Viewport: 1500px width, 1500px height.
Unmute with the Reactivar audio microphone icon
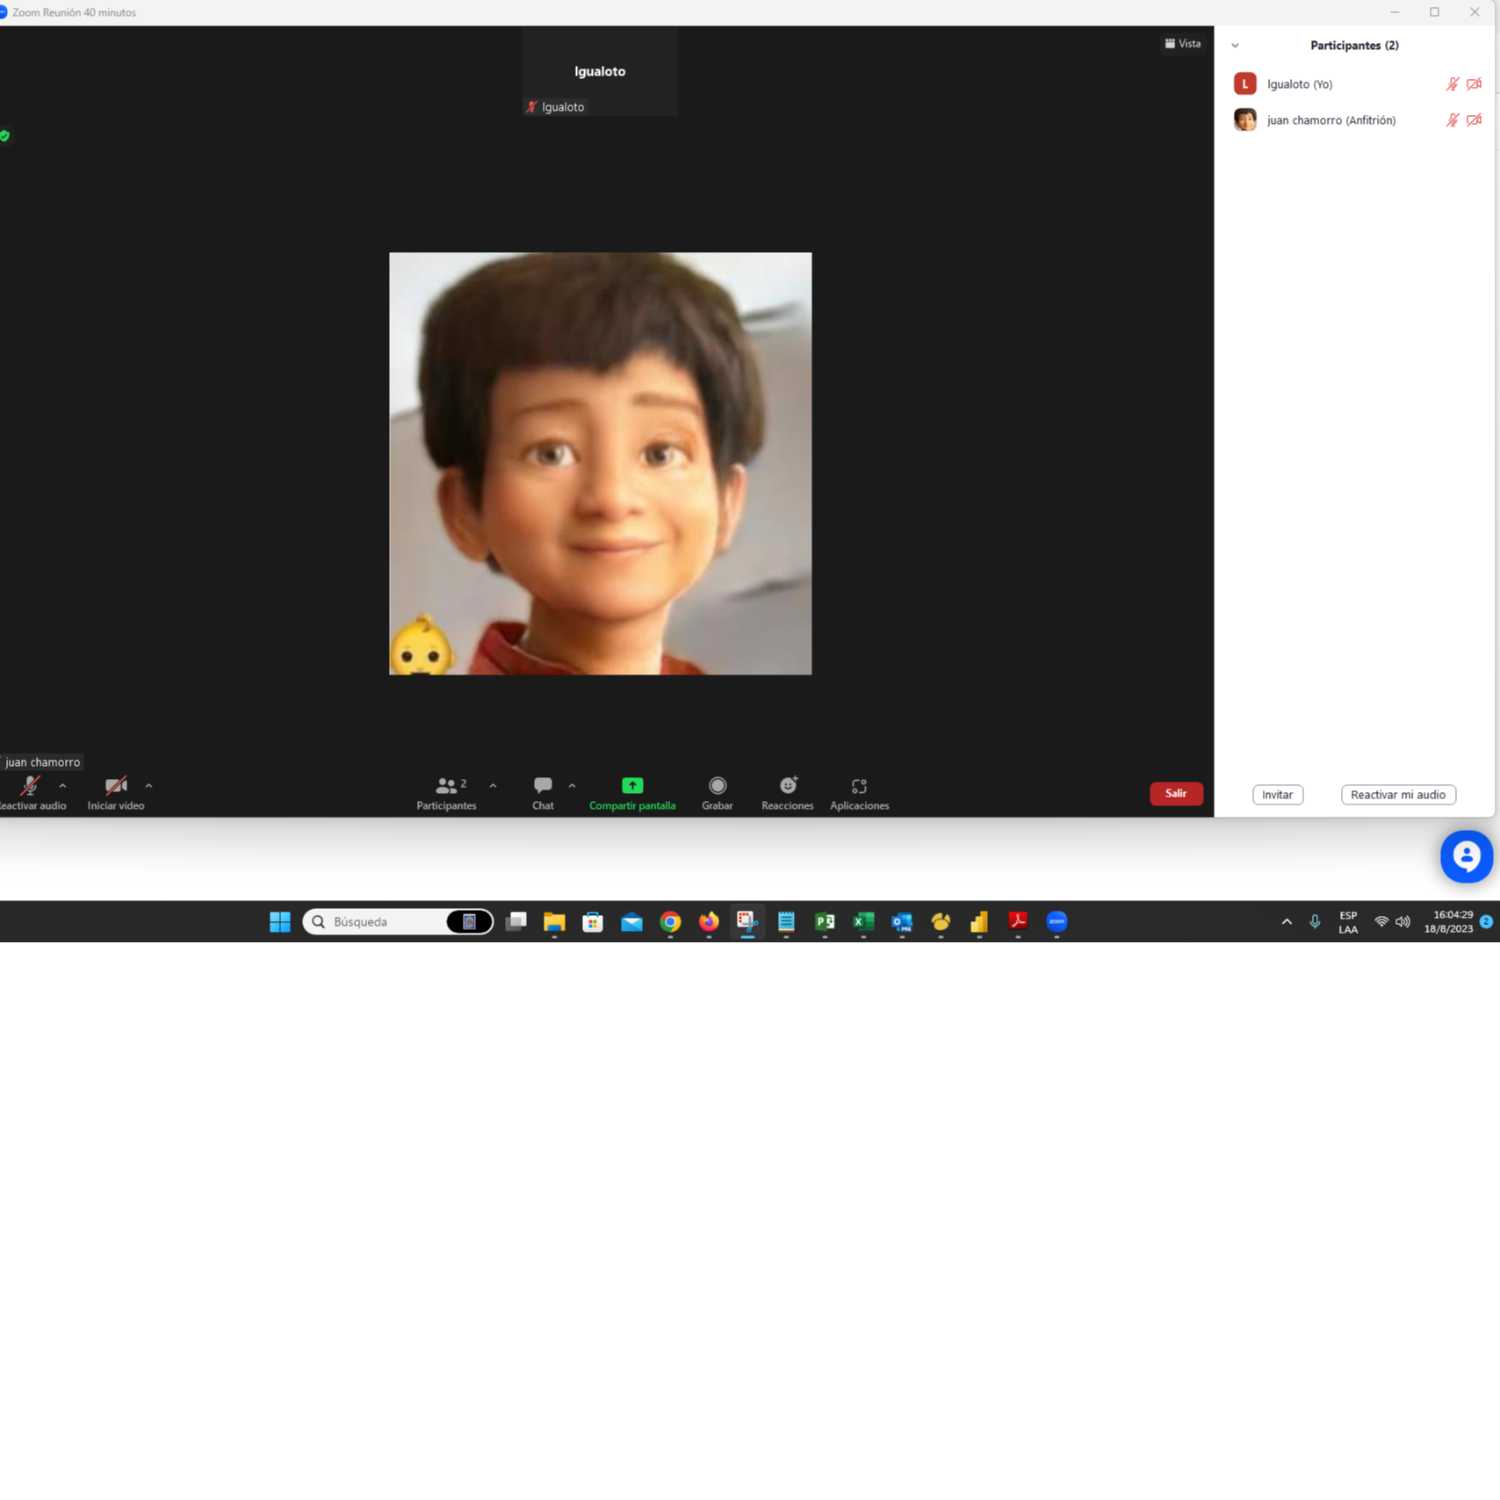click(x=31, y=786)
